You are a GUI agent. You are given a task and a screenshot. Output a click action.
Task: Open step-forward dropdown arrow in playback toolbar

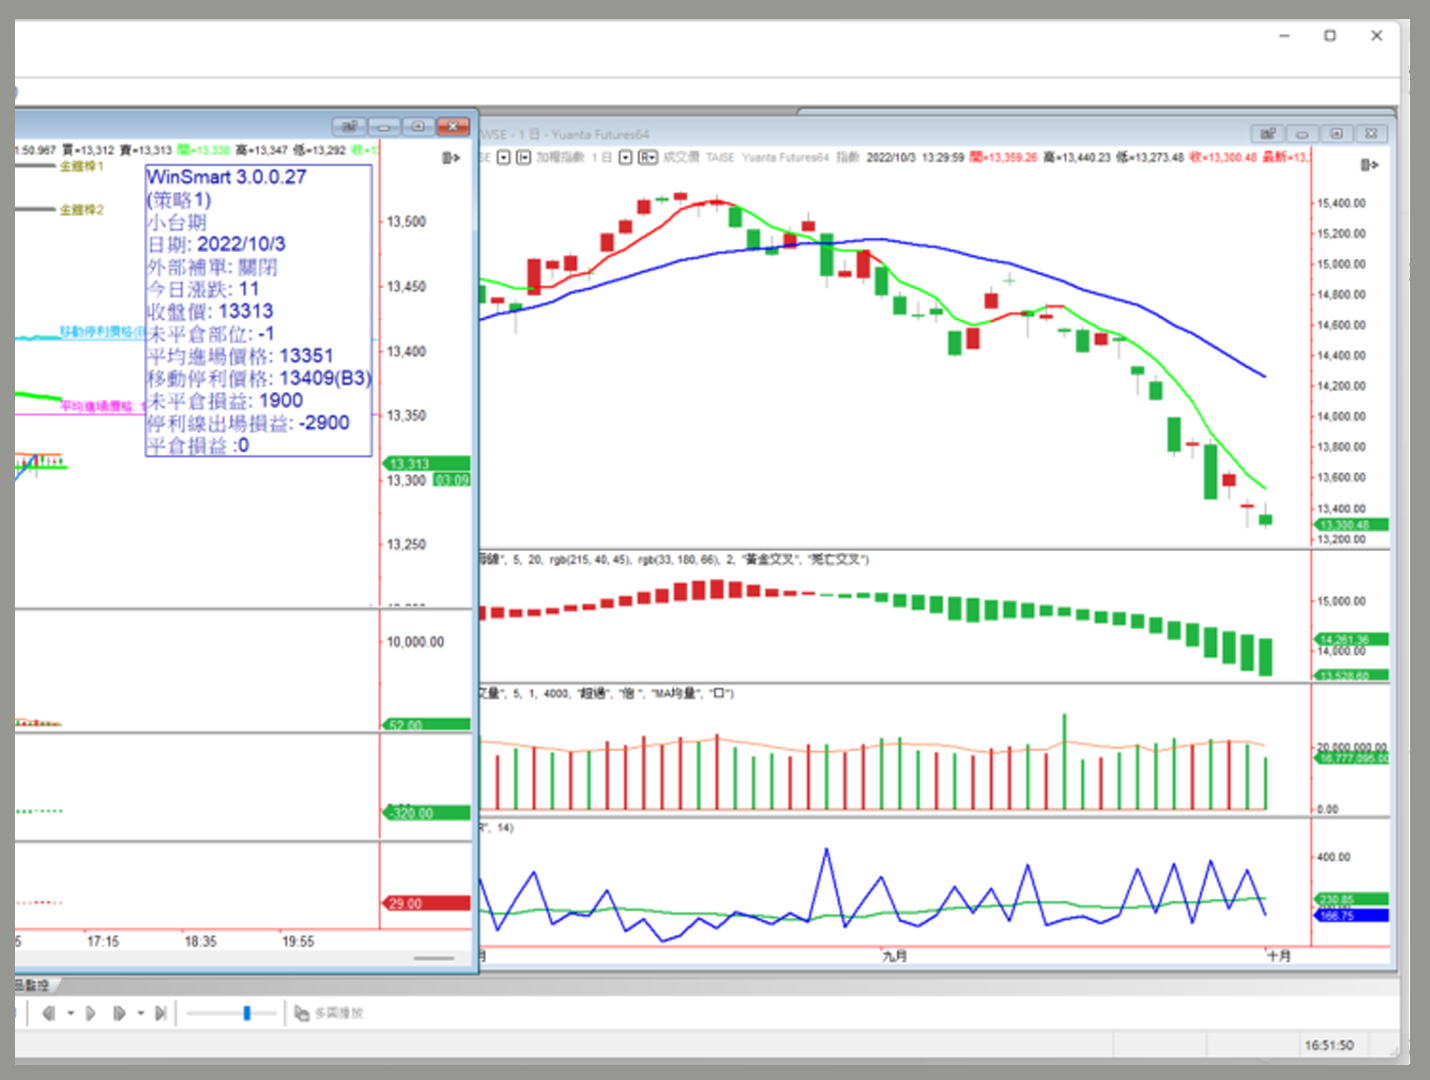point(140,1013)
